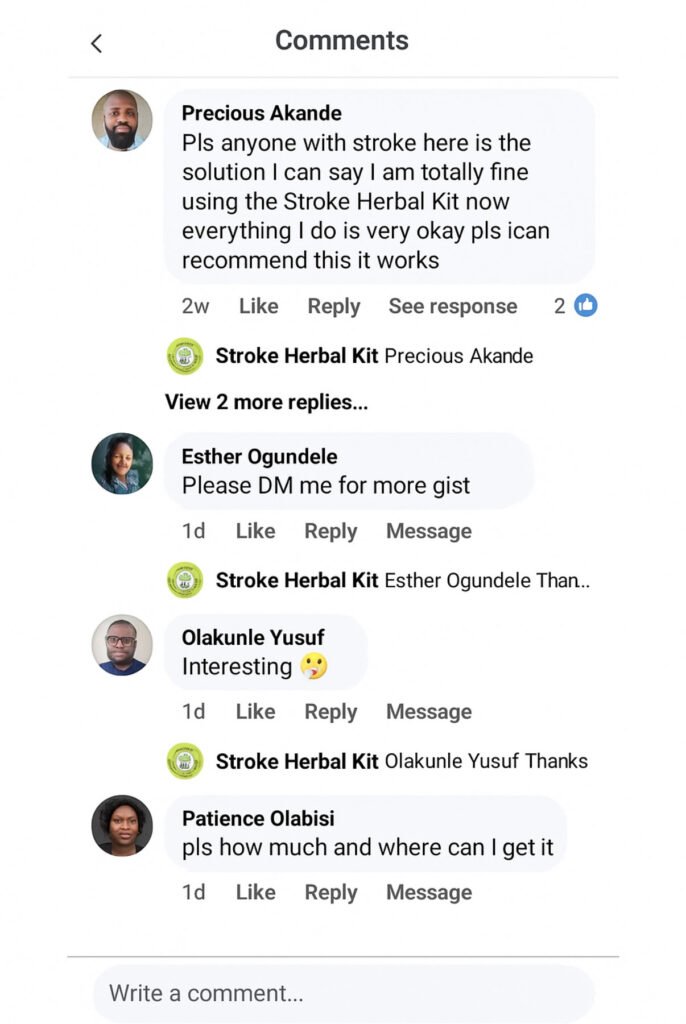686x1024 pixels.
Task: Open Precious Akande's profile picture
Action: pos(122,120)
